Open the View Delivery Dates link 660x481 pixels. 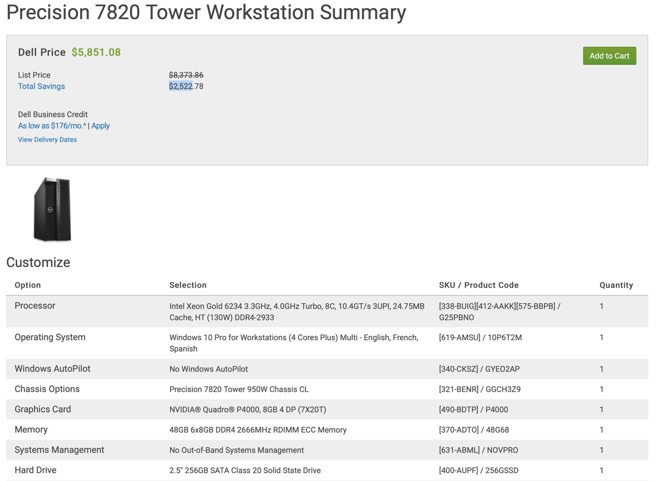[47, 140]
